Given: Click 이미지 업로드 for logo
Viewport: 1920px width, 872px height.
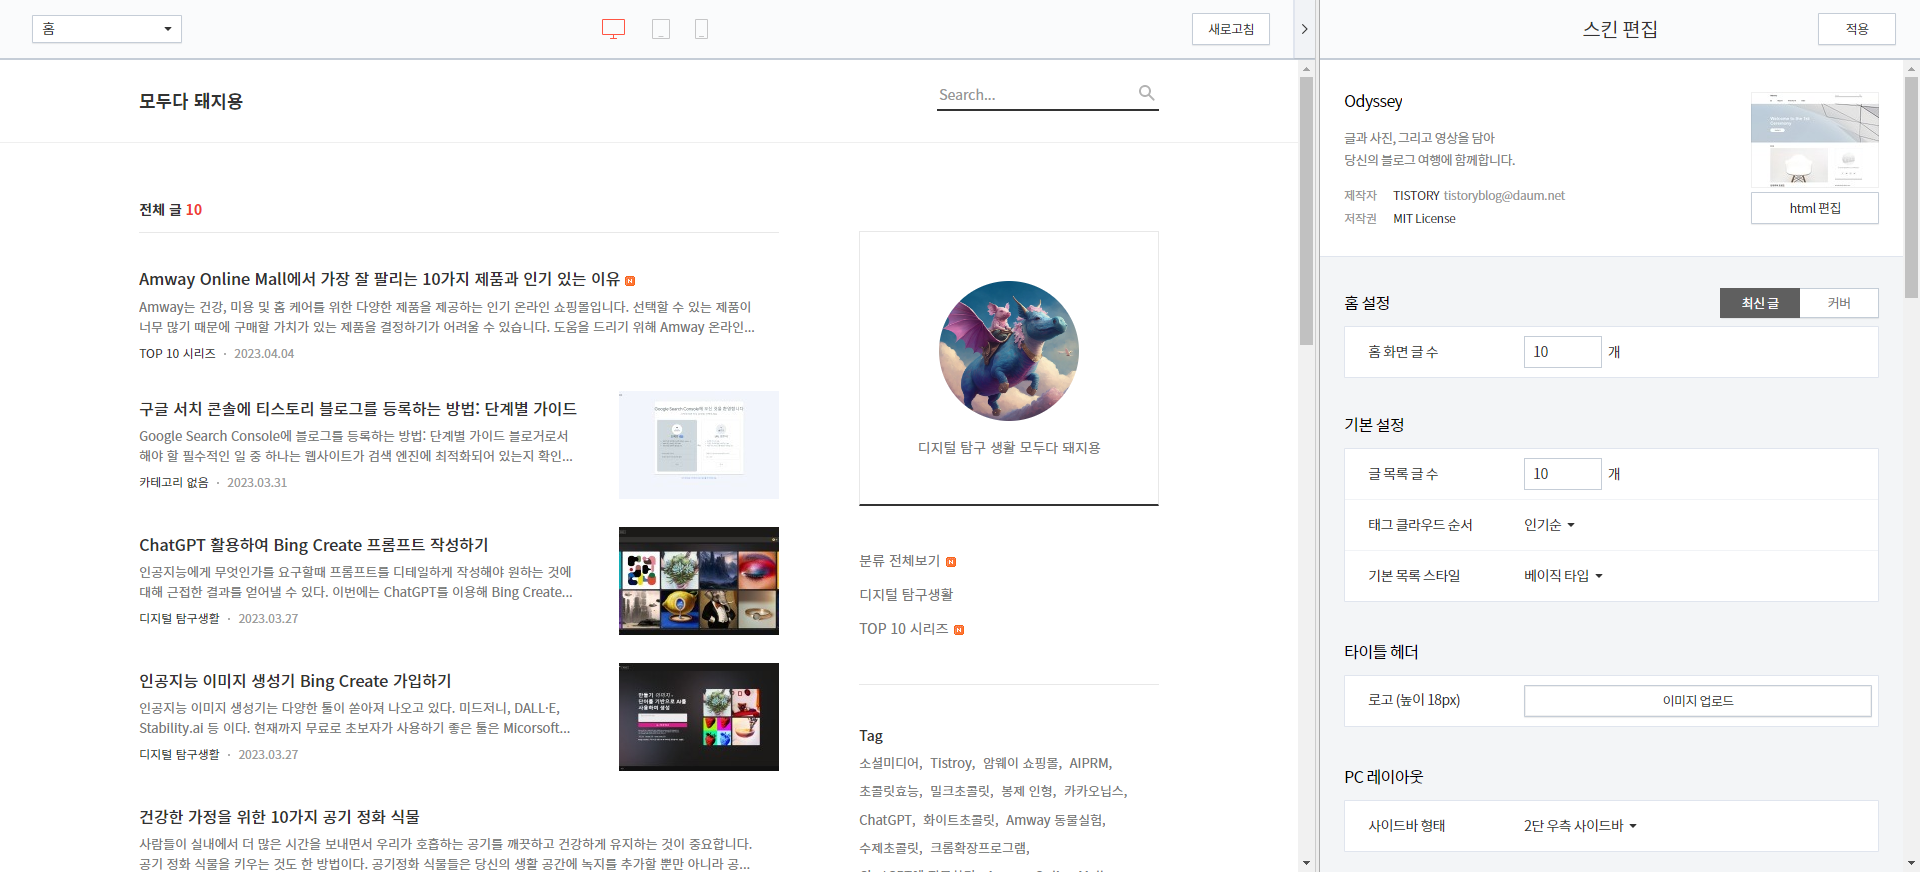Looking at the screenshot, I should [1698, 701].
